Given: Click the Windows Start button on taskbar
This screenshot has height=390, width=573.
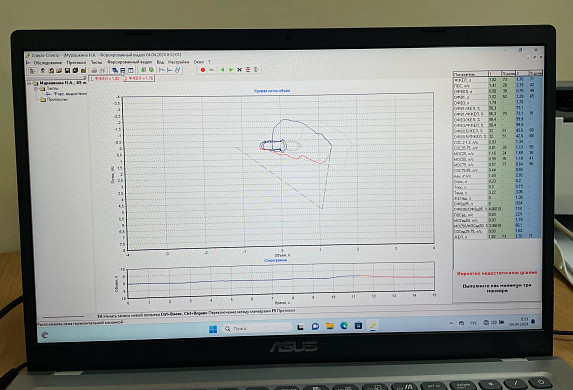Looking at the screenshot, I should 213,329.
